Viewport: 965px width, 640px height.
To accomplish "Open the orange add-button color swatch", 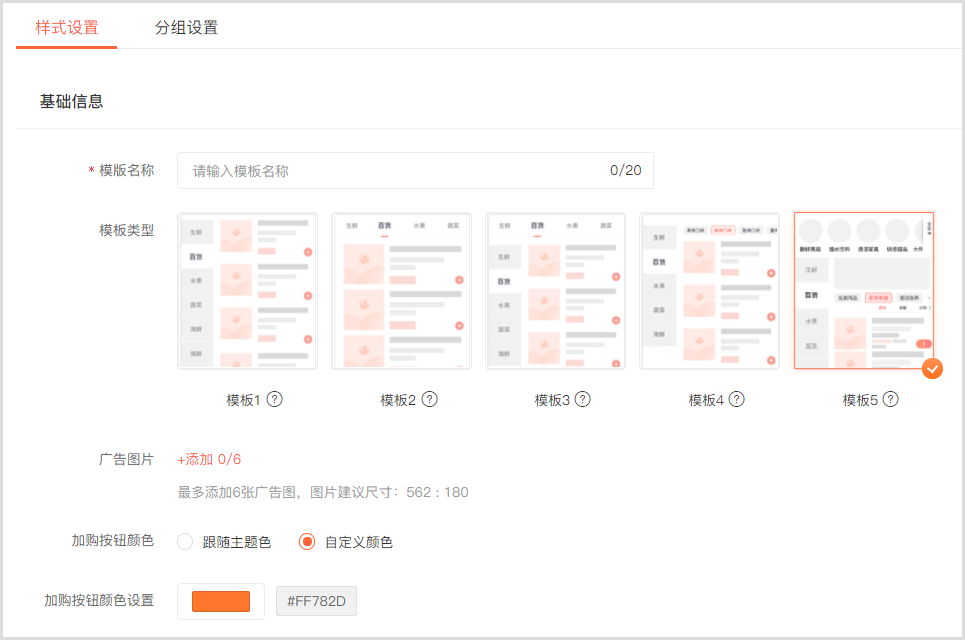I will click(x=221, y=601).
